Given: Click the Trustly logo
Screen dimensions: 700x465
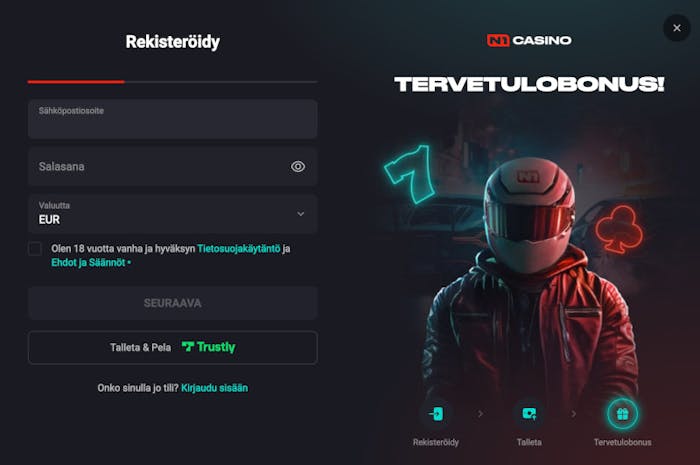Looking at the screenshot, I should [208, 347].
